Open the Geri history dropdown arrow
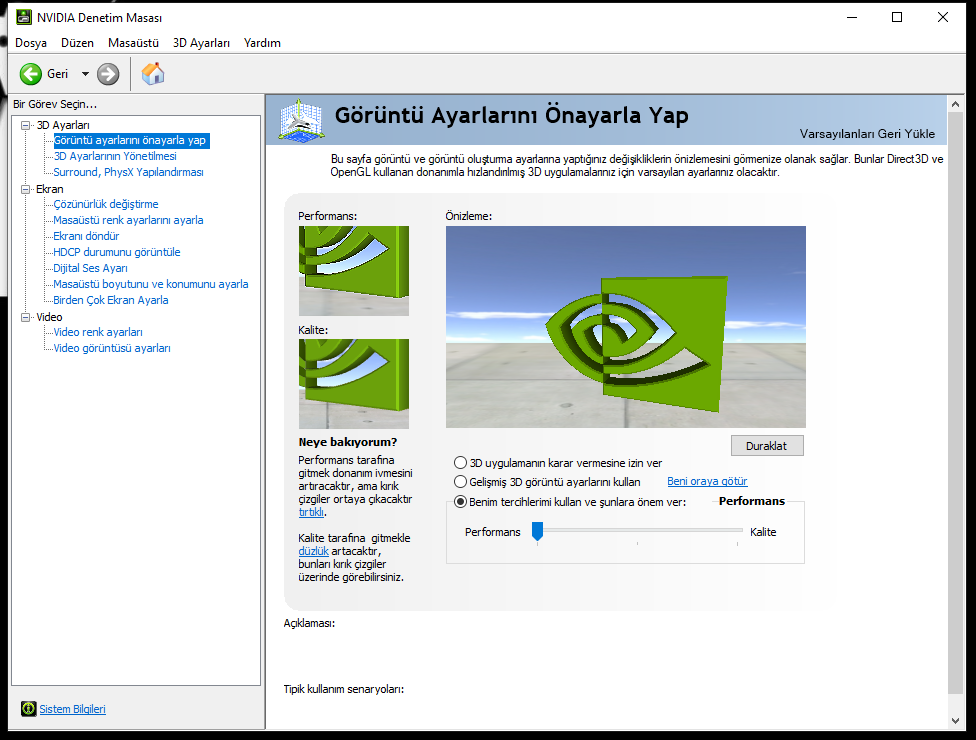The image size is (976, 740). click(85, 74)
